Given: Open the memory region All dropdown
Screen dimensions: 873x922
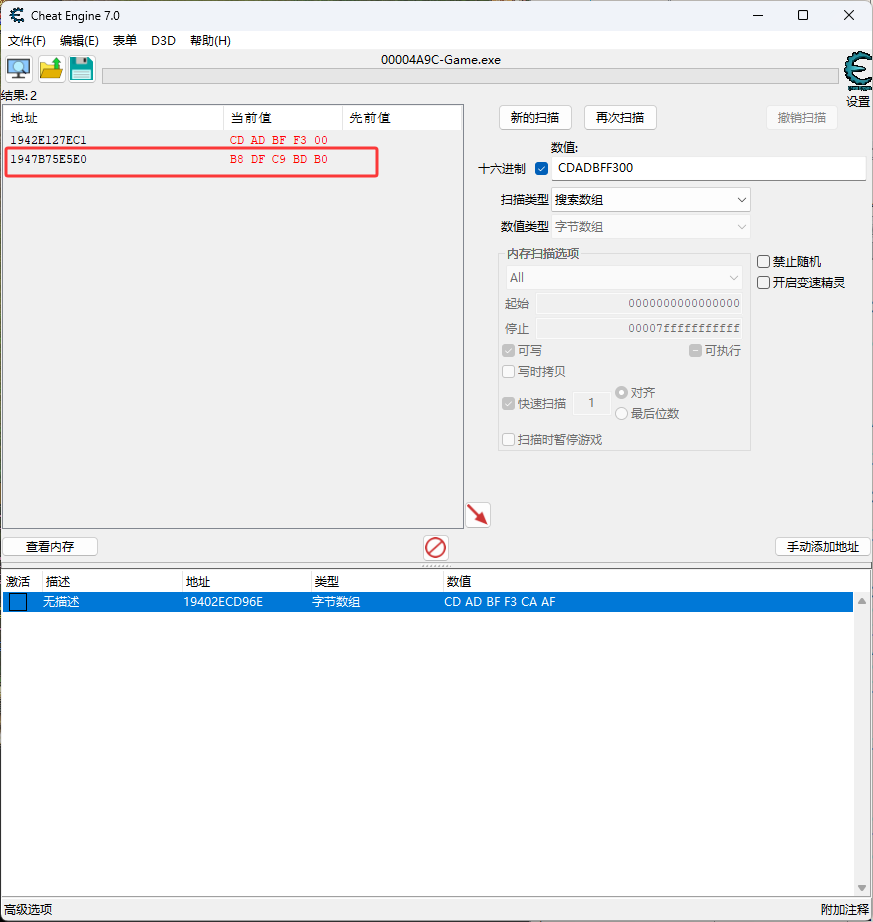Looking at the screenshot, I should (x=624, y=278).
